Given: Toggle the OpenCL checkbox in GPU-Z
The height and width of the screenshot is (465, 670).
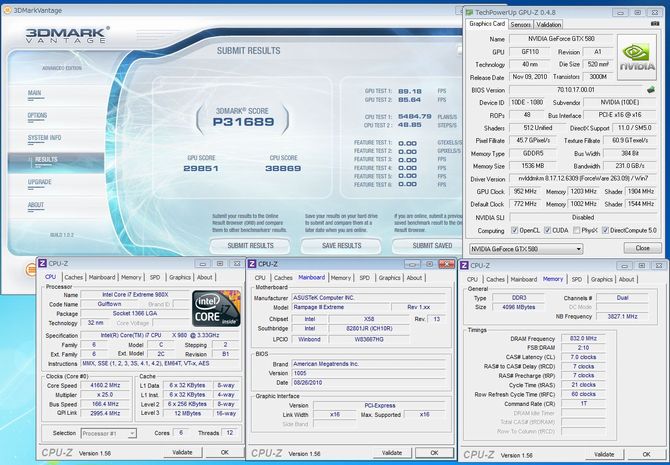Looking at the screenshot, I should (x=514, y=230).
